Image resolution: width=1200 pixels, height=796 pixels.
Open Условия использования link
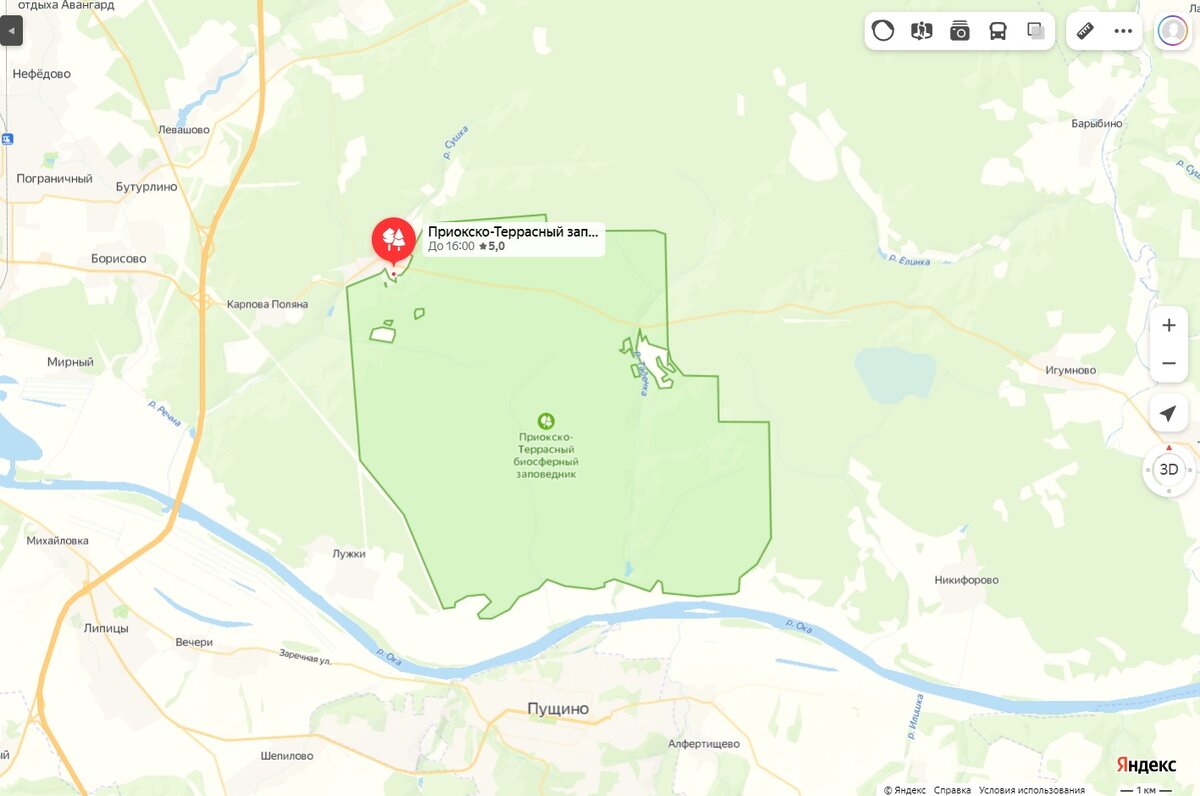(x=1032, y=790)
